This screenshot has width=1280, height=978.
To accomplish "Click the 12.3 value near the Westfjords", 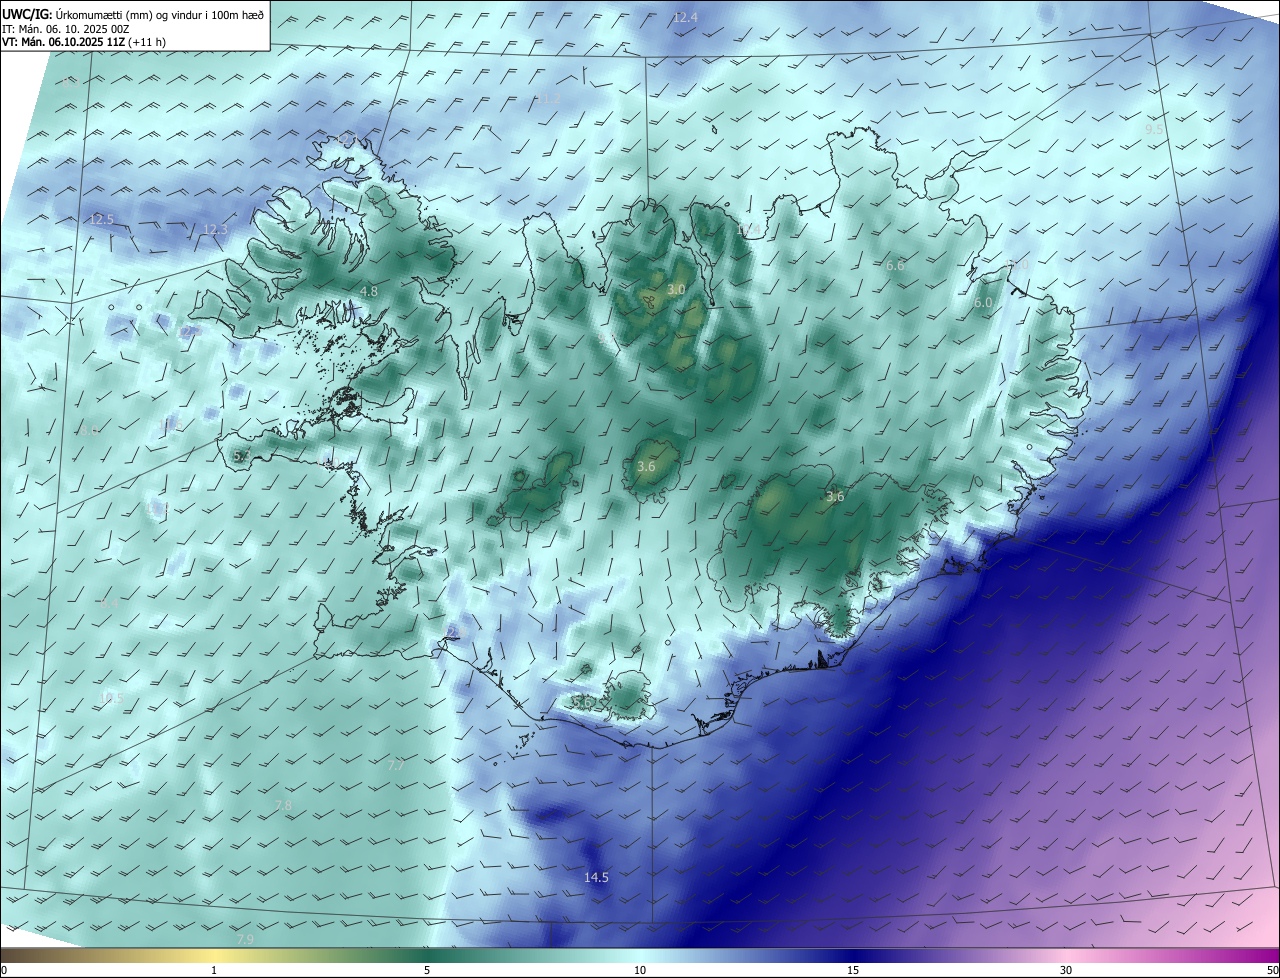I will click(215, 230).
